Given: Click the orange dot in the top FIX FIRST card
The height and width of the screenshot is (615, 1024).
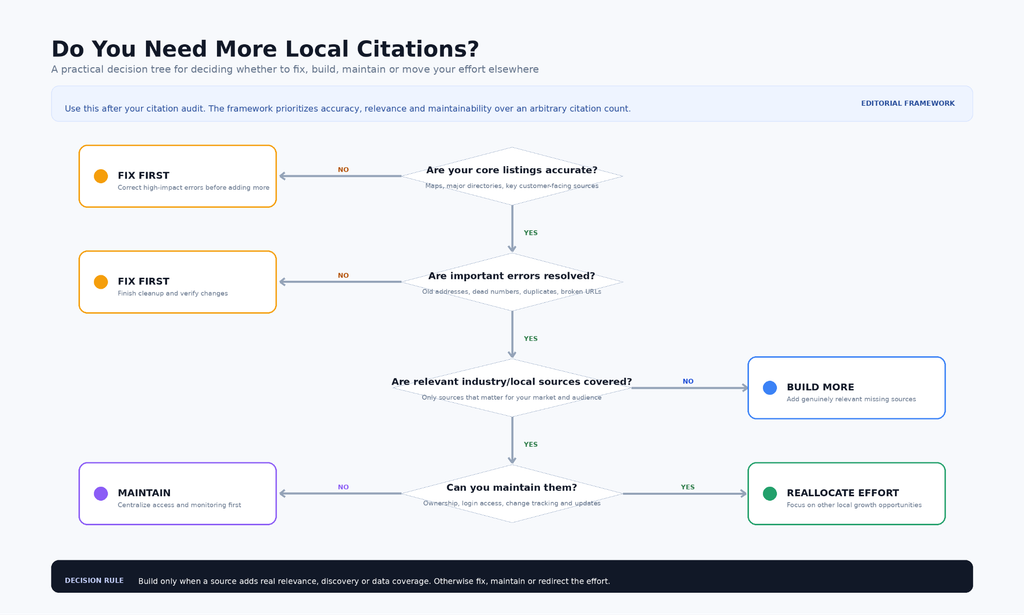Looking at the screenshot, I should click(101, 176).
